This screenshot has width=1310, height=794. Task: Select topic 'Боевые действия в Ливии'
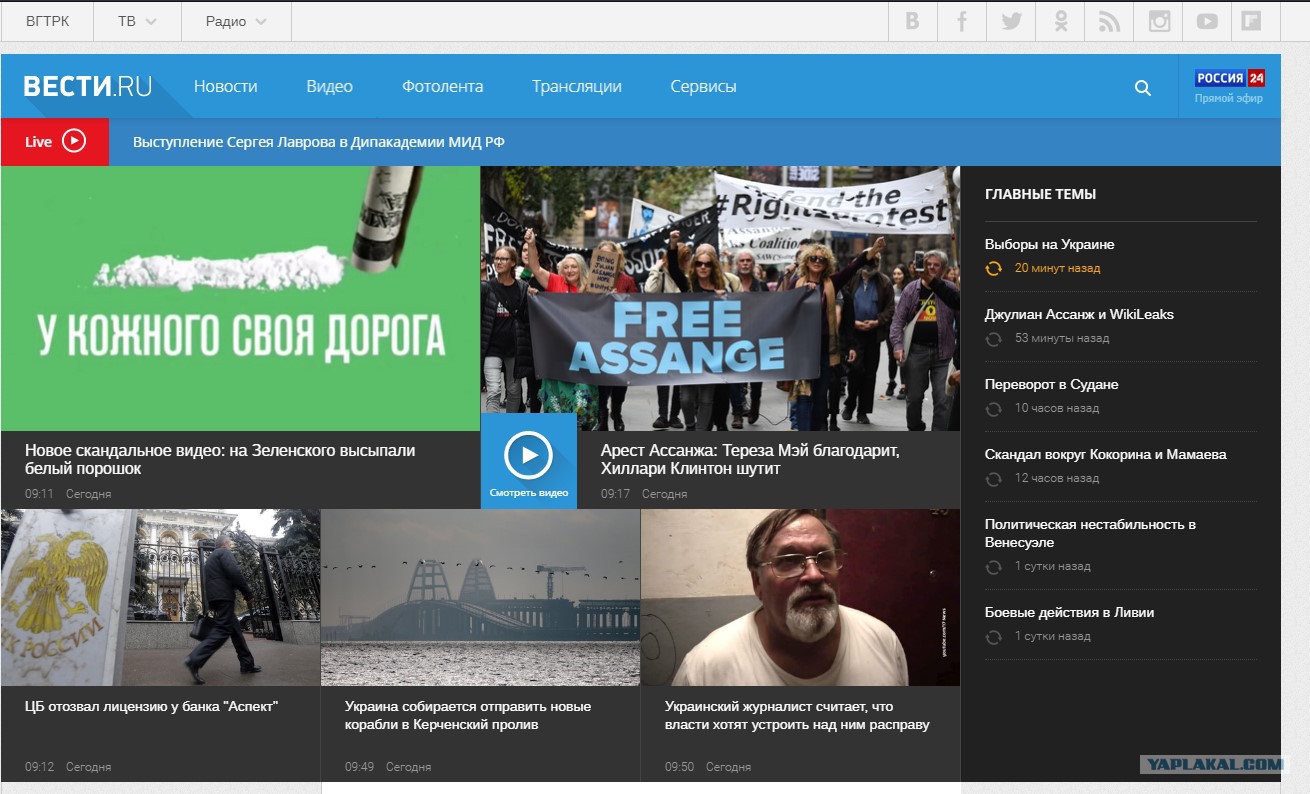tap(1069, 612)
